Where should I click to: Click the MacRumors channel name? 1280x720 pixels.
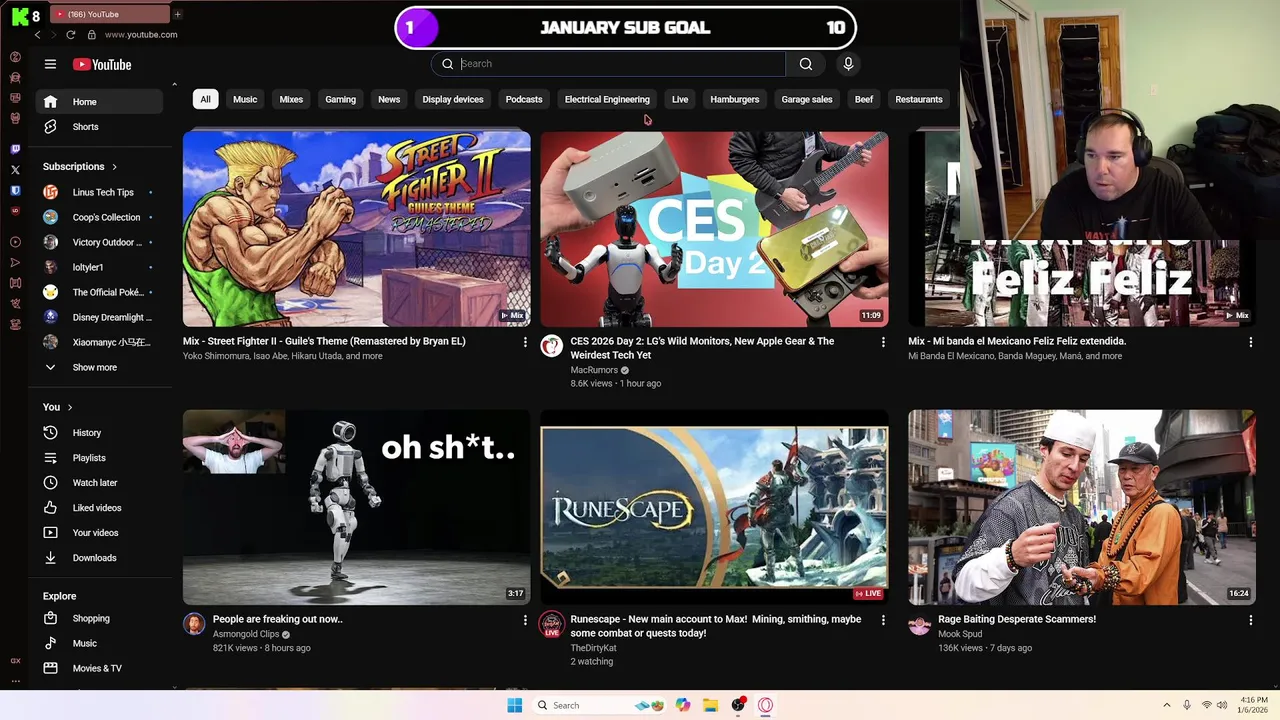pos(594,370)
